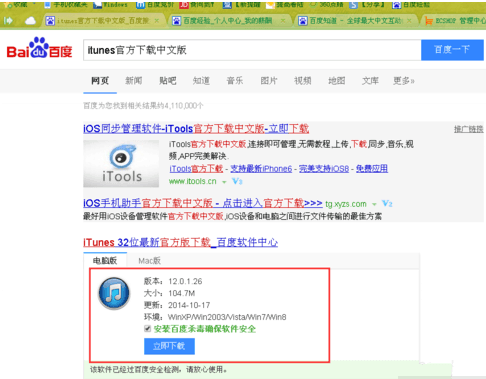The width and height of the screenshot is (486, 379).
Task: Click the cloud icon left of the tabs
Action: point(30,21)
